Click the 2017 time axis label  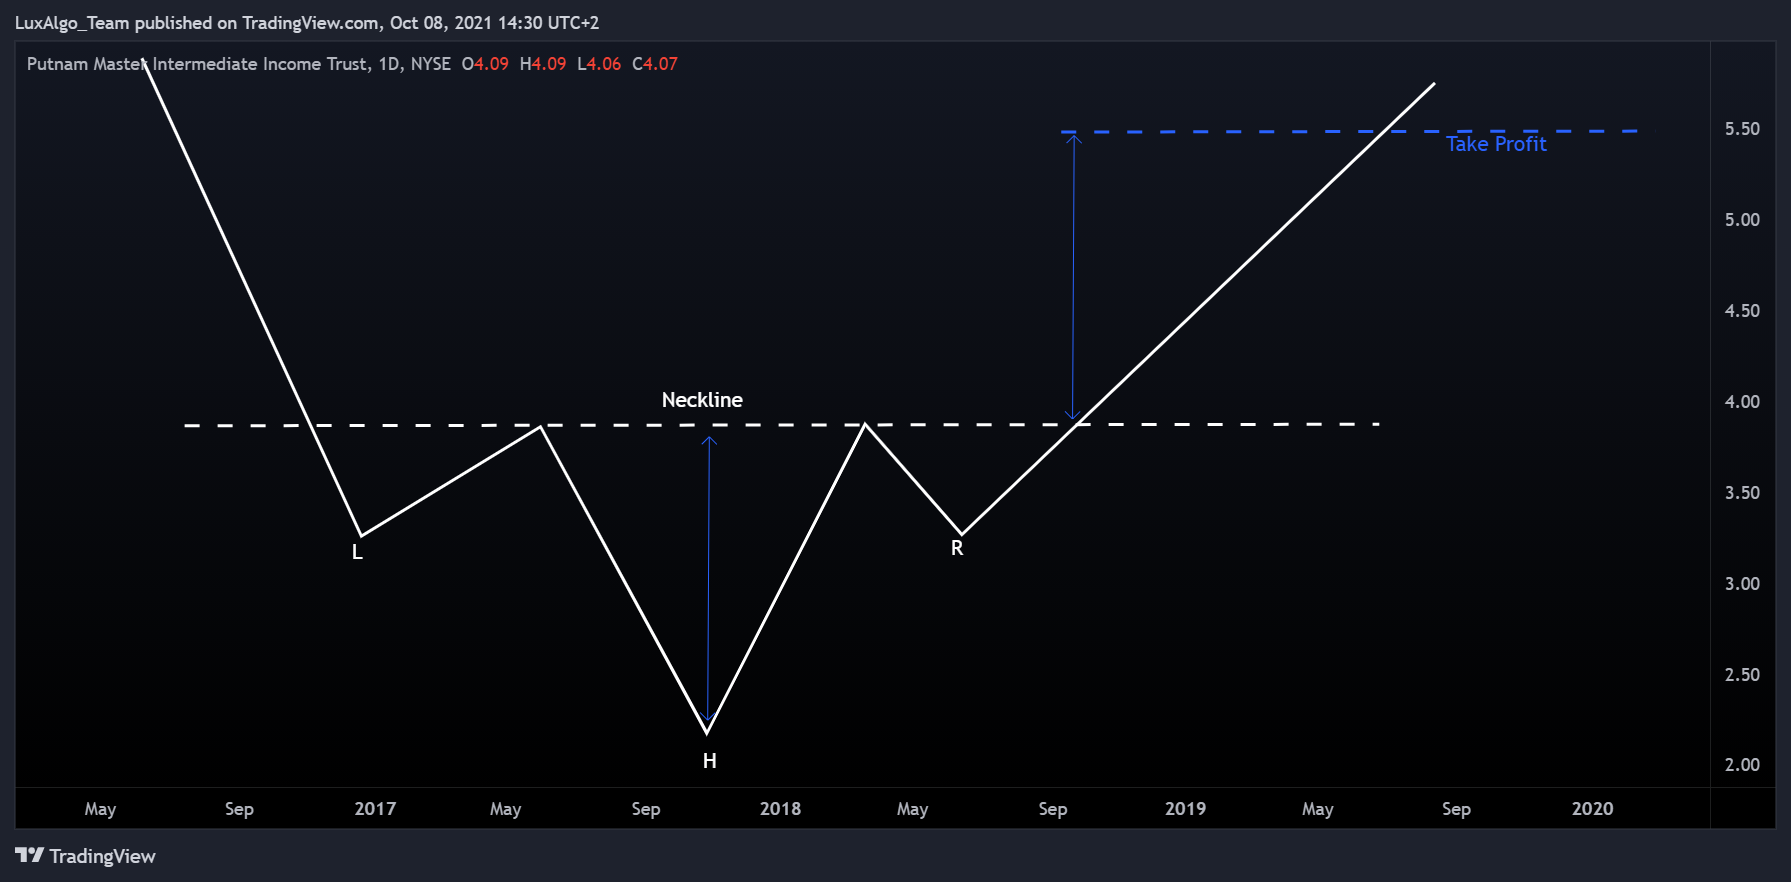(375, 809)
